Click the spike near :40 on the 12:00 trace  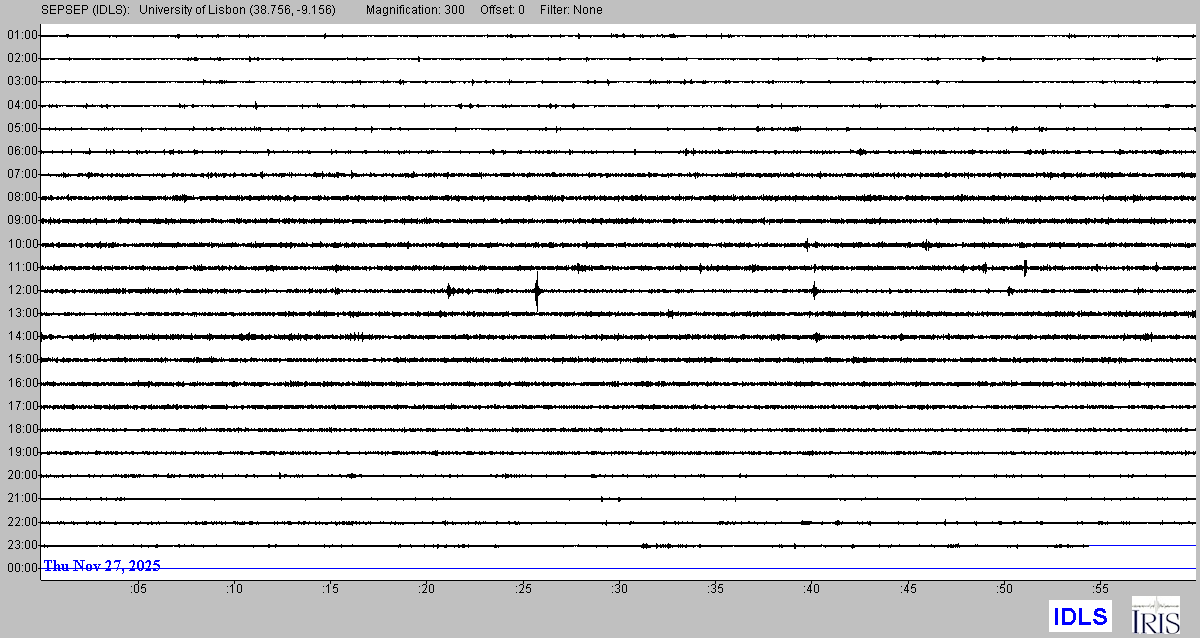pyautogui.click(x=814, y=291)
